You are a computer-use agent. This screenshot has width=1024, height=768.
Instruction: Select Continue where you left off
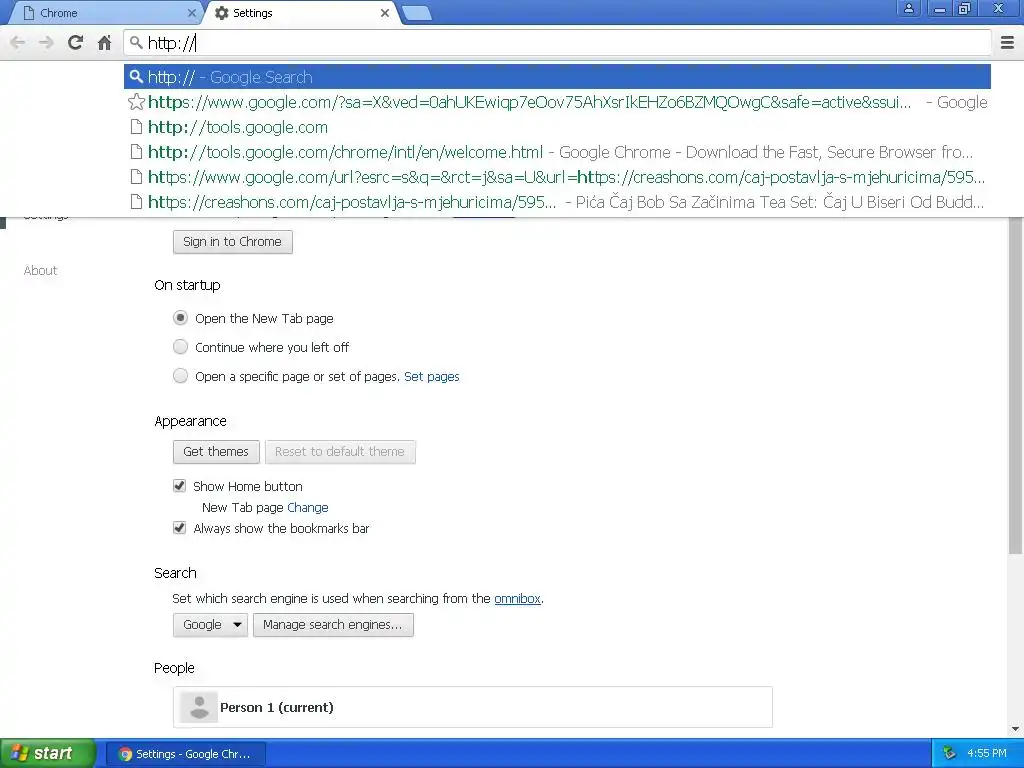pyautogui.click(x=180, y=347)
